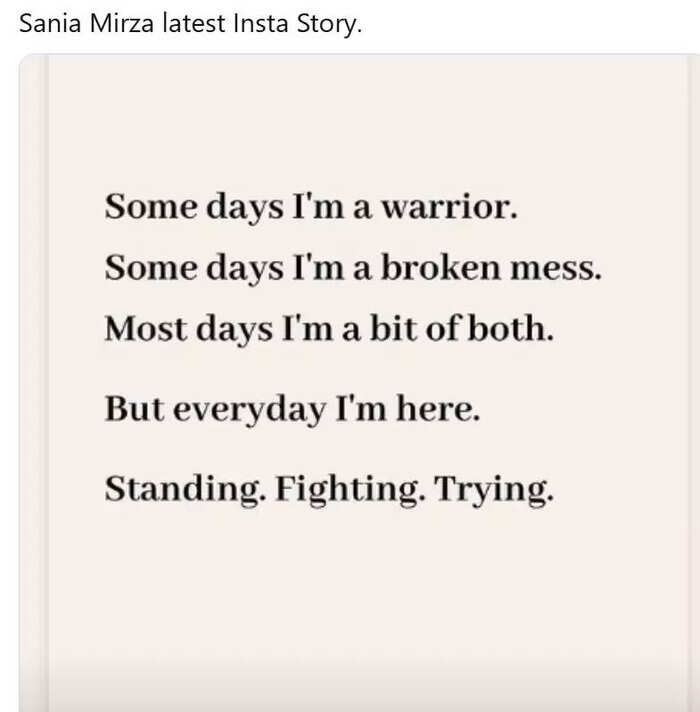
Task: Click the words 'broken mess' in the quote
Action: [491, 267]
